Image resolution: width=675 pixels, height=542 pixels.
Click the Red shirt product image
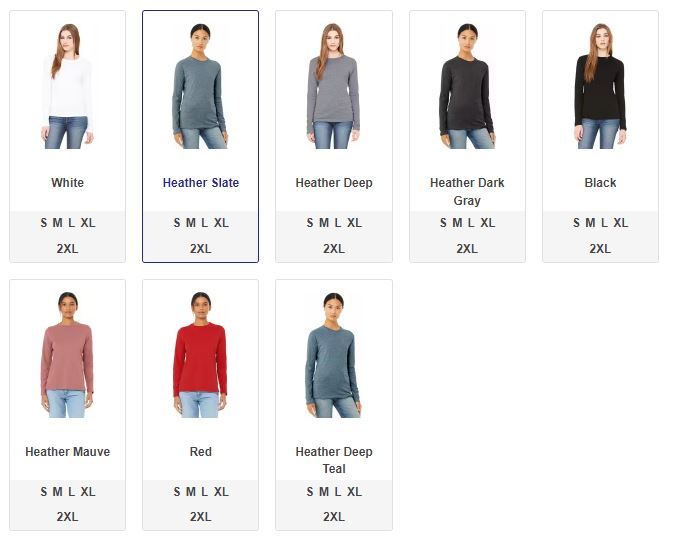(x=201, y=355)
